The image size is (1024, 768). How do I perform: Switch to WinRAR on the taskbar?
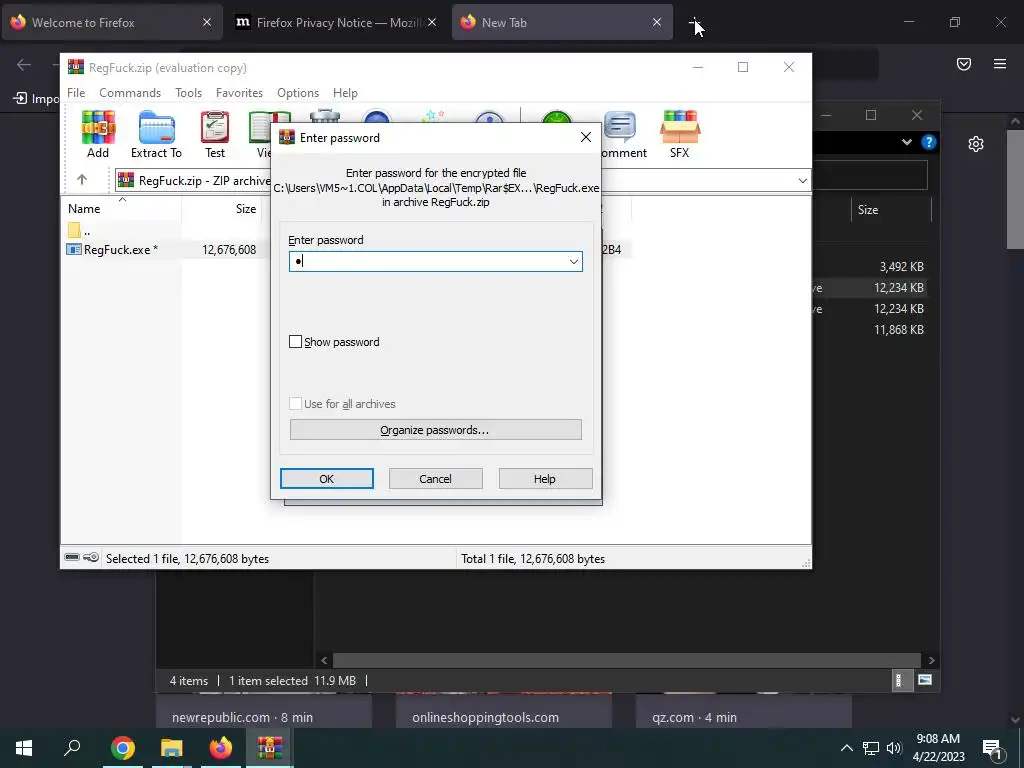point(270,748)
